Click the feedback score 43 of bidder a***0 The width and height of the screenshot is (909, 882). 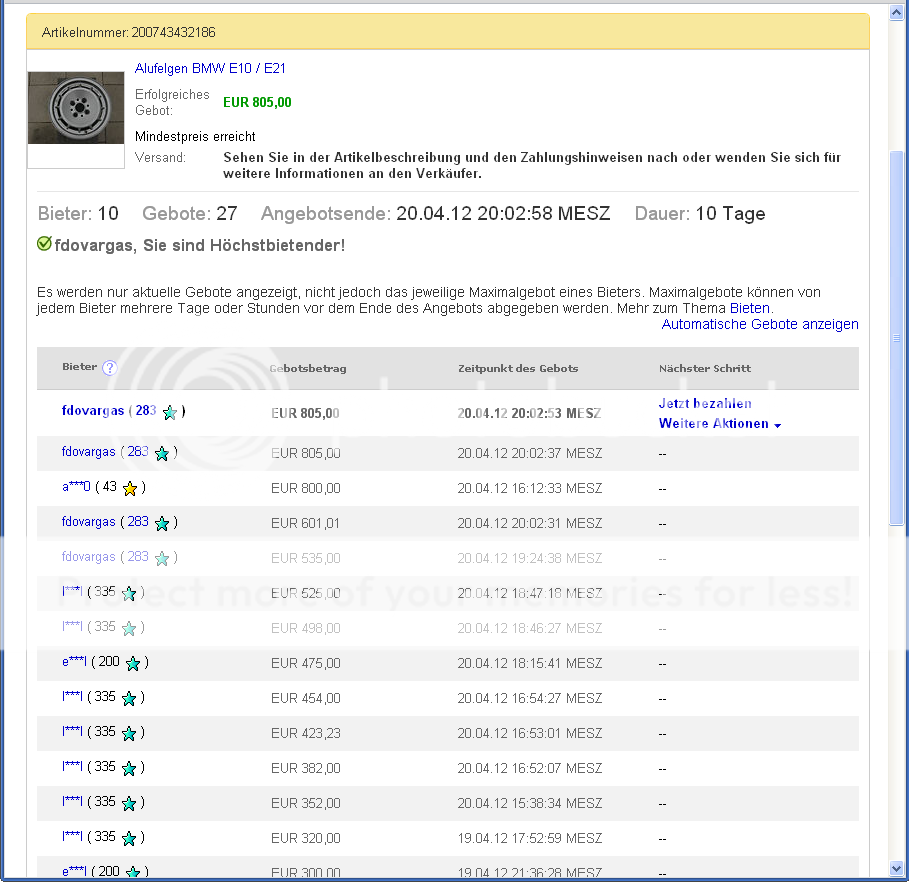click(x=110, y=488)
